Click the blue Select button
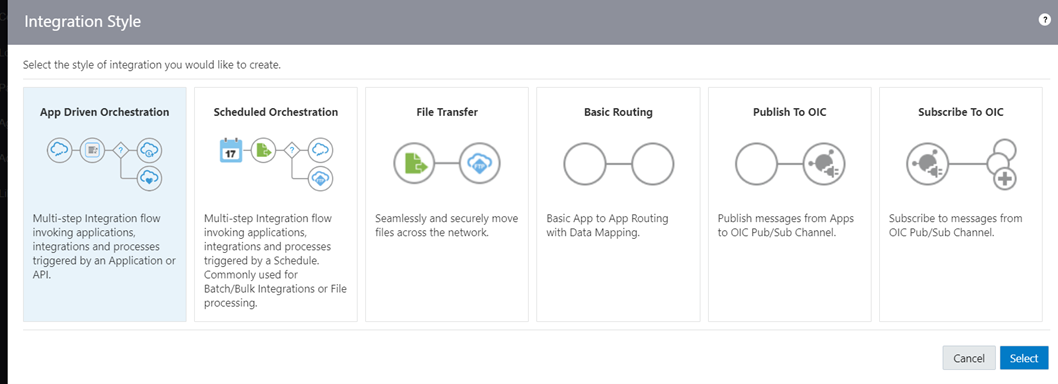The image size is (1058, 384). click(x=1024, y=358)
